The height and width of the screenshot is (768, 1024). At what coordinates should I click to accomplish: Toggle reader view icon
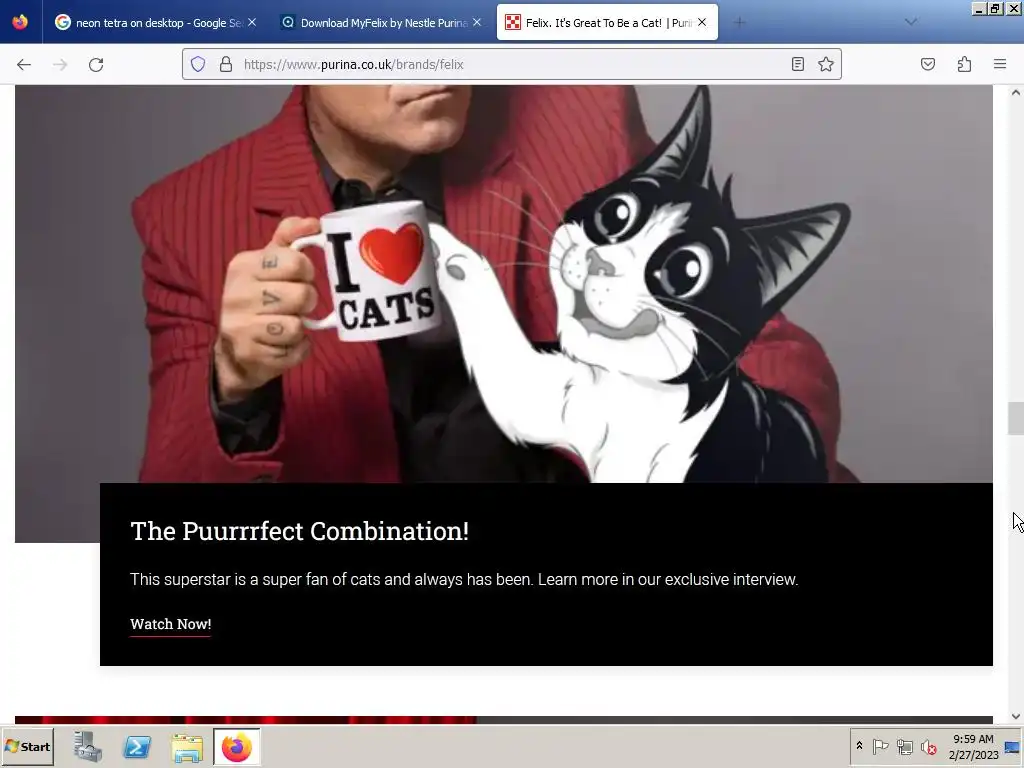coord(797,64)
